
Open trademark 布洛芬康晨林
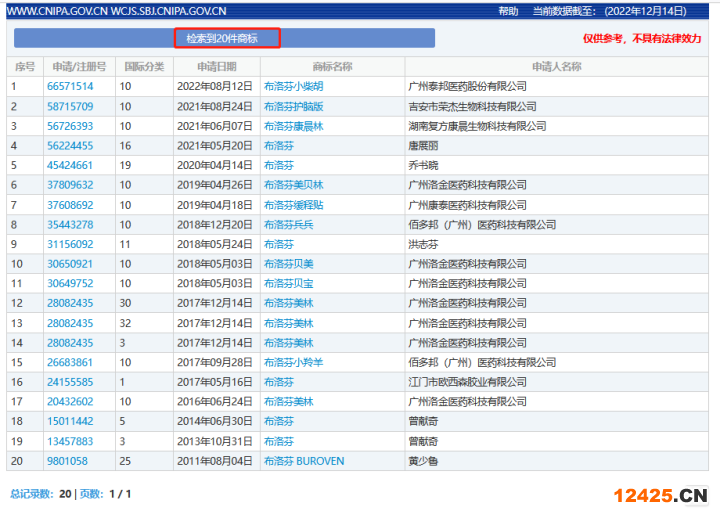[x=293, y=127]
